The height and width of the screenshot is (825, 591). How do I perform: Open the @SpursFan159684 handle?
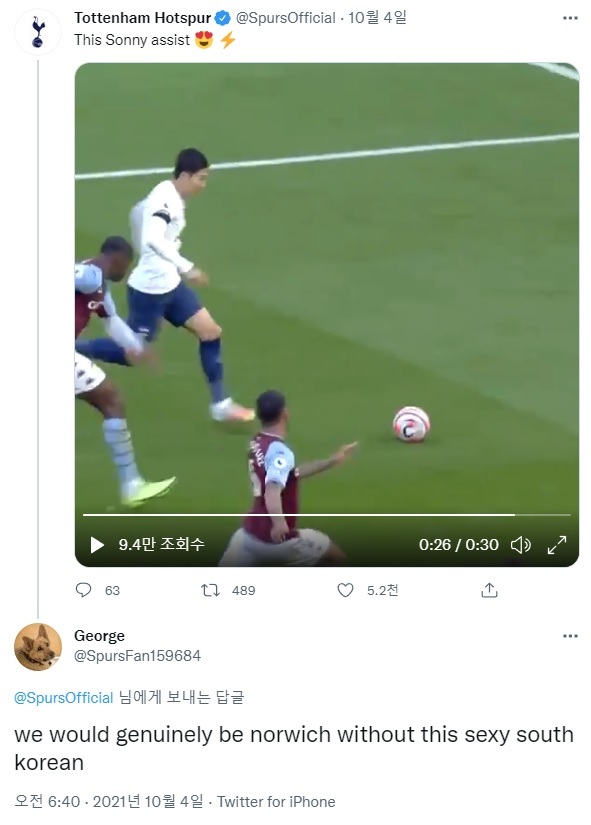137,656
